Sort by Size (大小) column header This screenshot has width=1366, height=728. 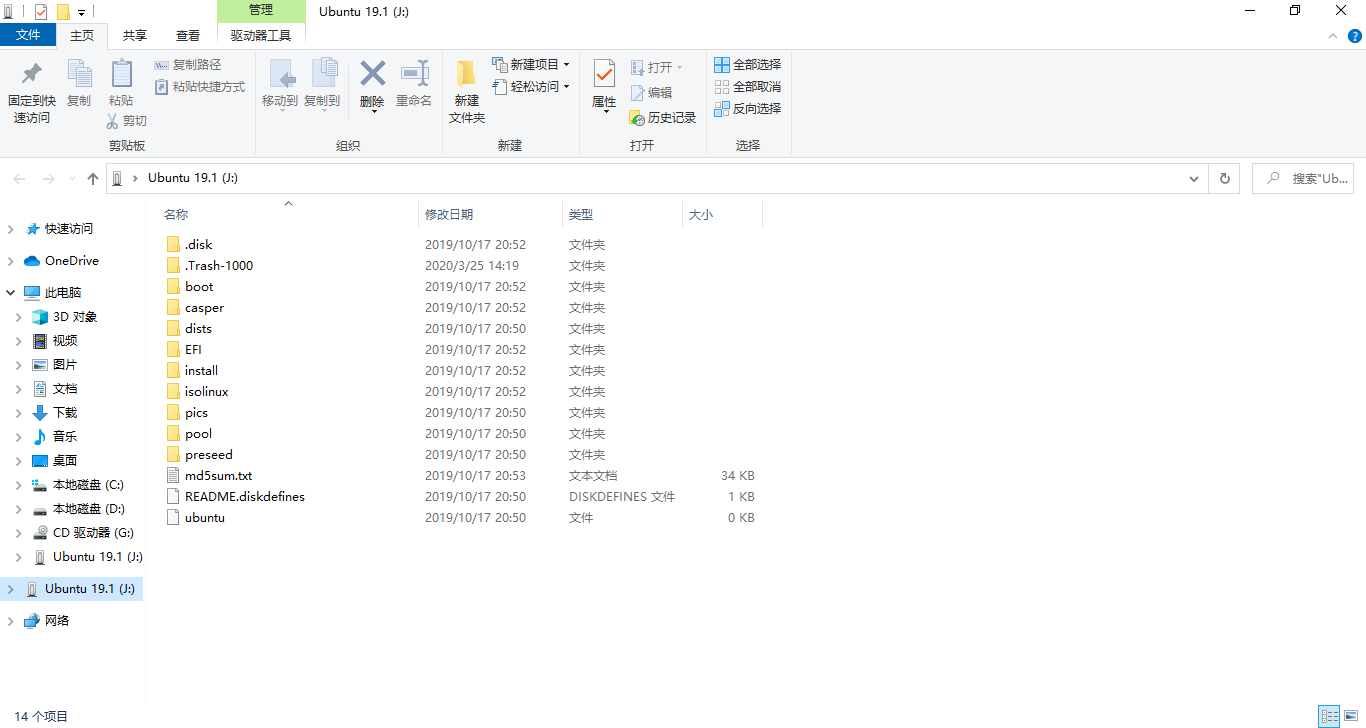701,215
